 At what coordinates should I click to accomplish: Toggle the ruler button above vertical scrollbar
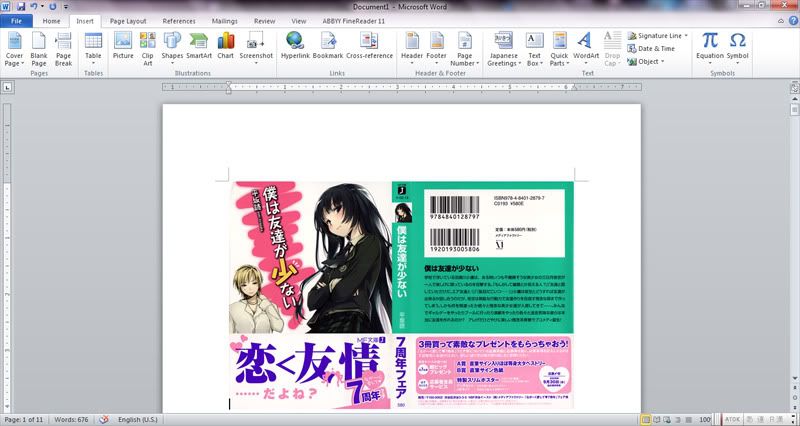(794, 88)
